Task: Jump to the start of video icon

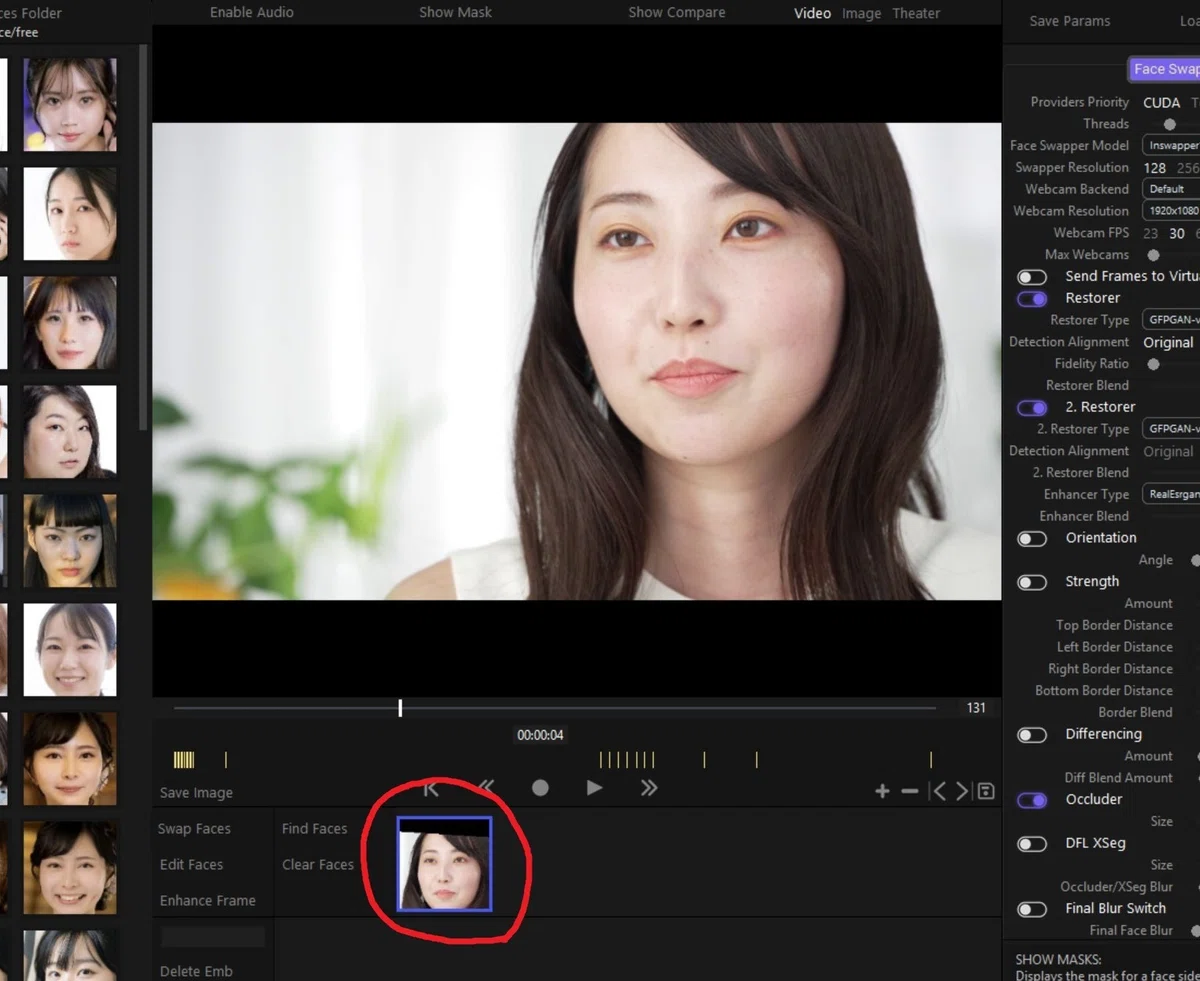Action: tap(431, 788)
